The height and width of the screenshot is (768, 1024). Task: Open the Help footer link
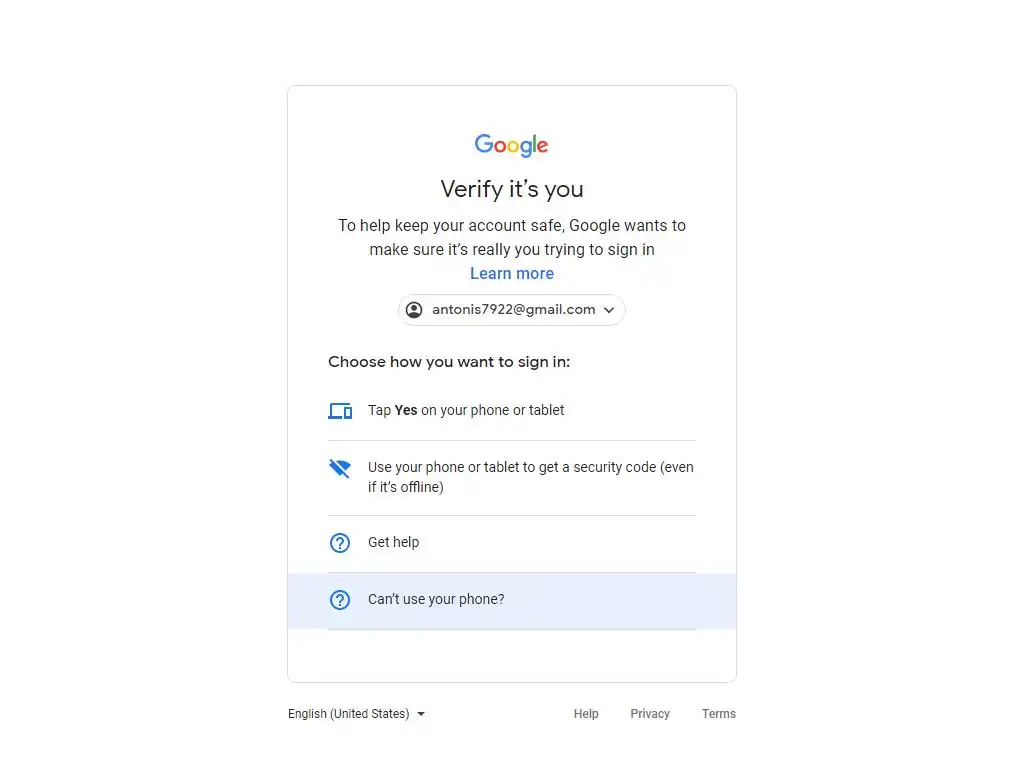(586, 714)
